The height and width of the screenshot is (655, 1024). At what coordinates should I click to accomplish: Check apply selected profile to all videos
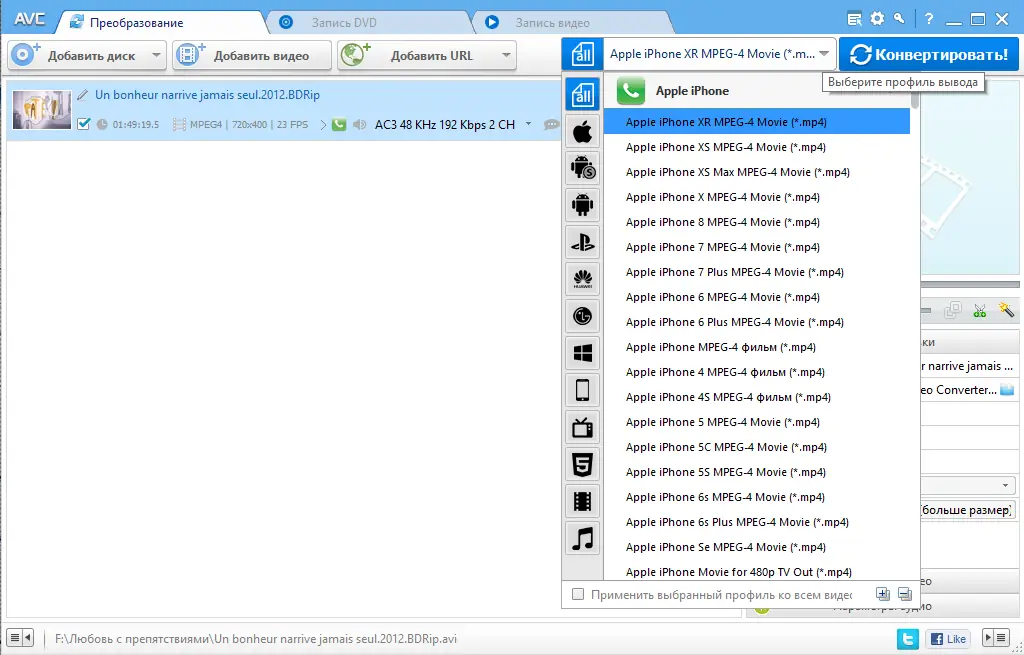point(578,594)
